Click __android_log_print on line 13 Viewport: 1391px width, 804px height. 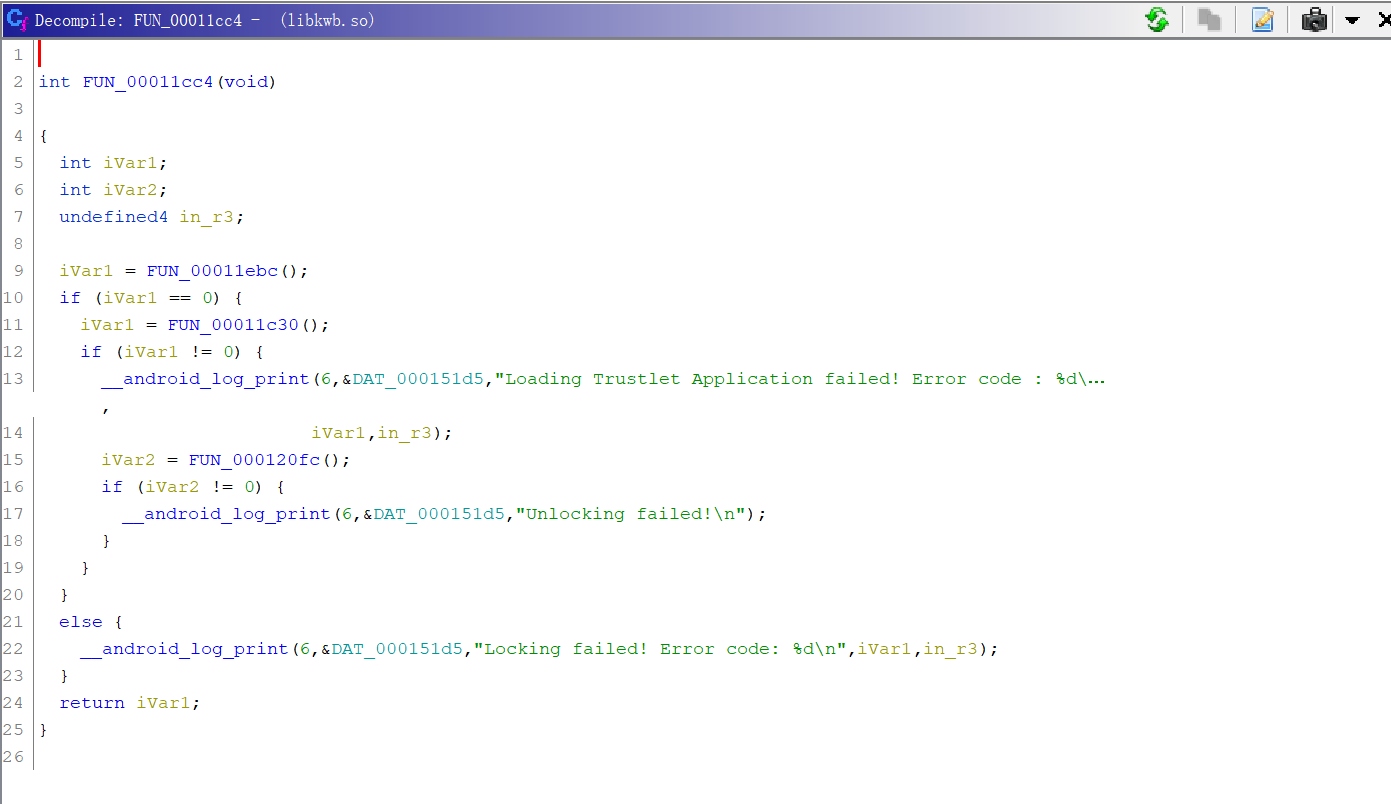click(205, 379)
